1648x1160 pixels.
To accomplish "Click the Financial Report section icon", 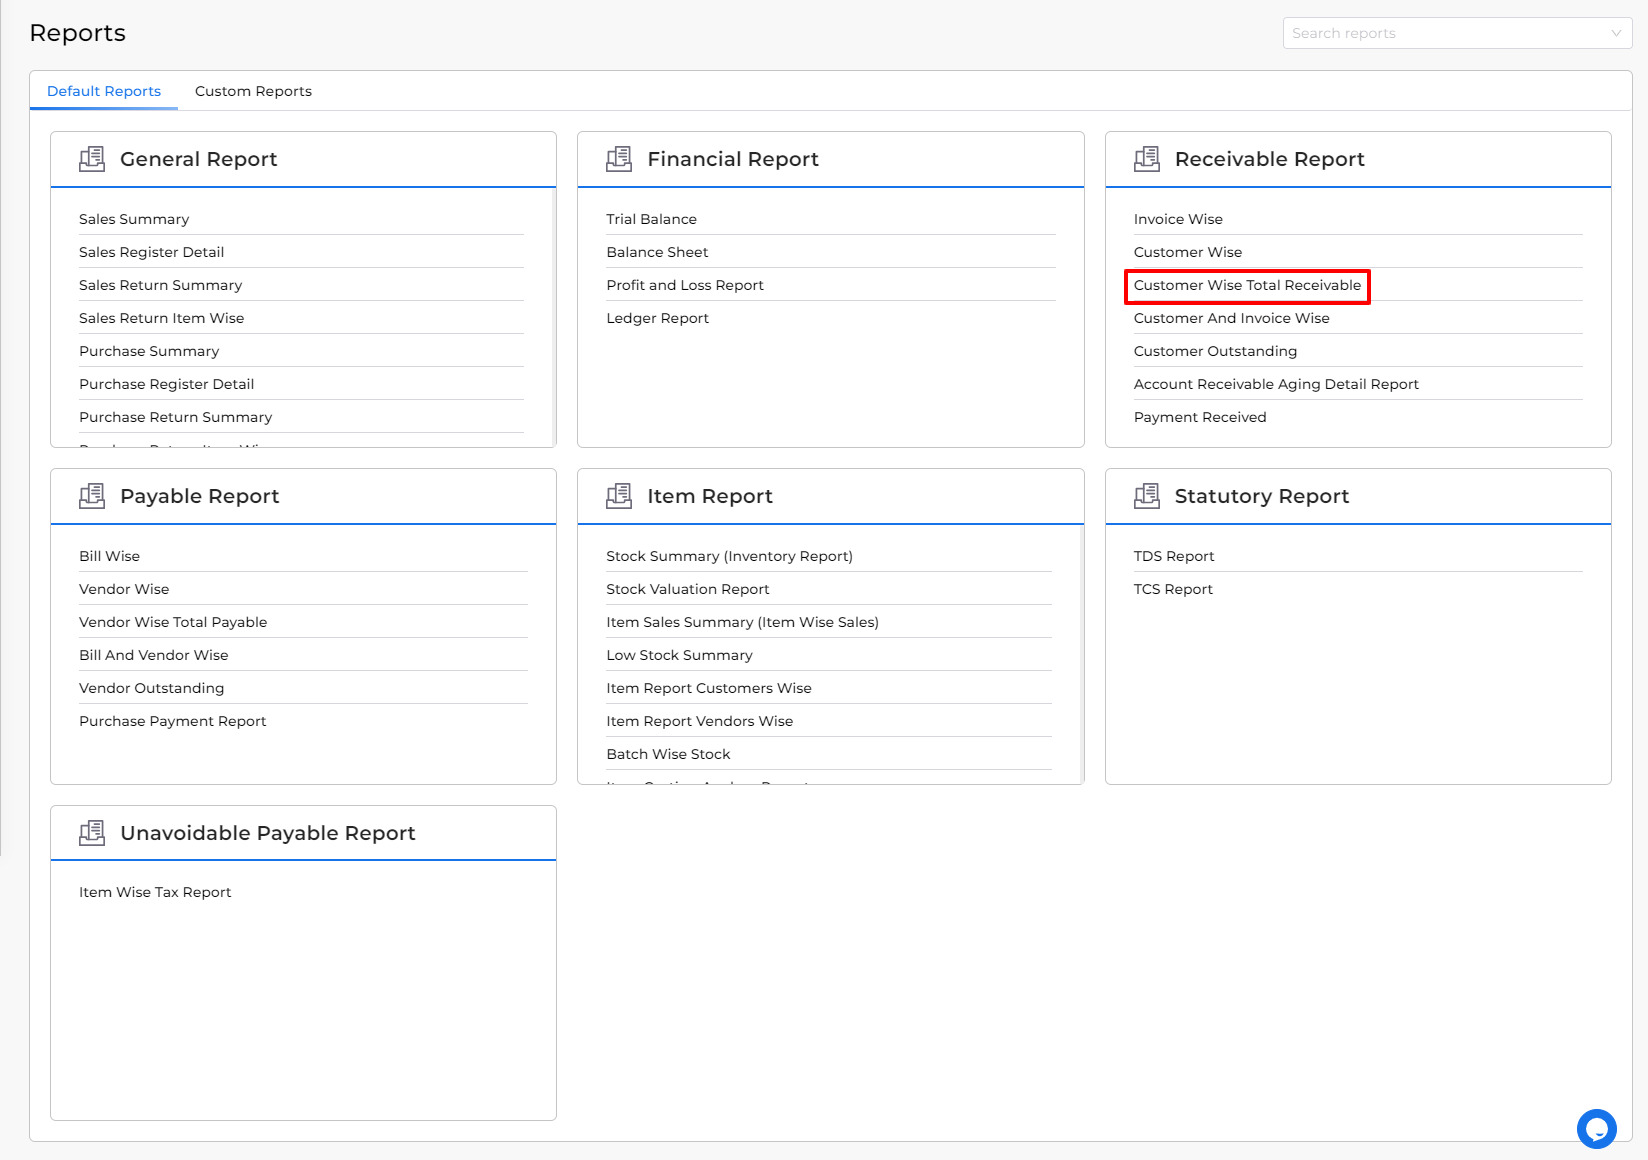I will (620, 158).
